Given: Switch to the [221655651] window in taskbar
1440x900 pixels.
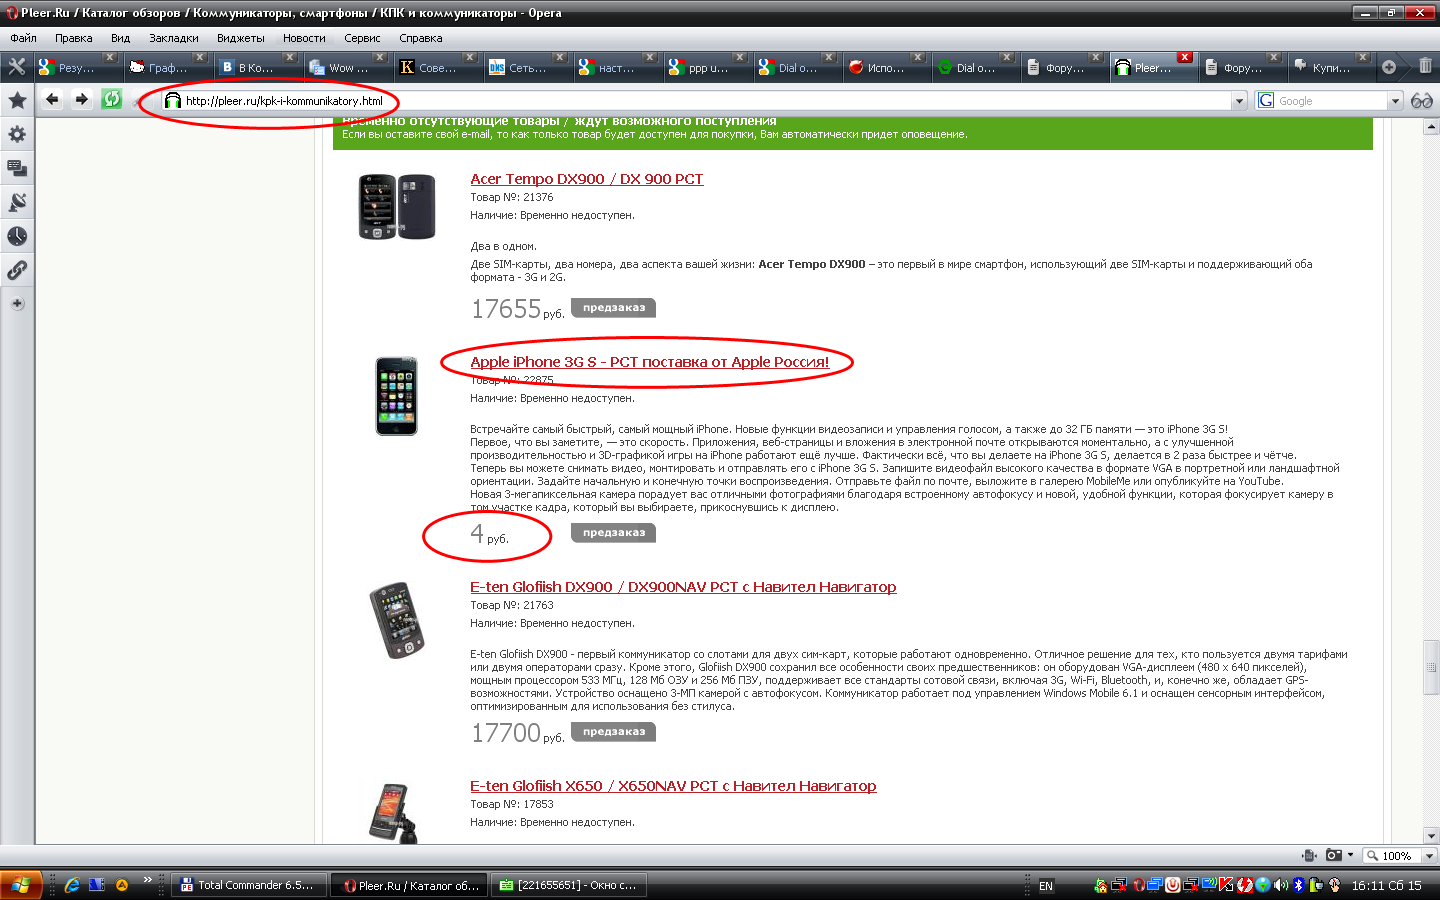Looking at the screenshot, I should 570,885.
